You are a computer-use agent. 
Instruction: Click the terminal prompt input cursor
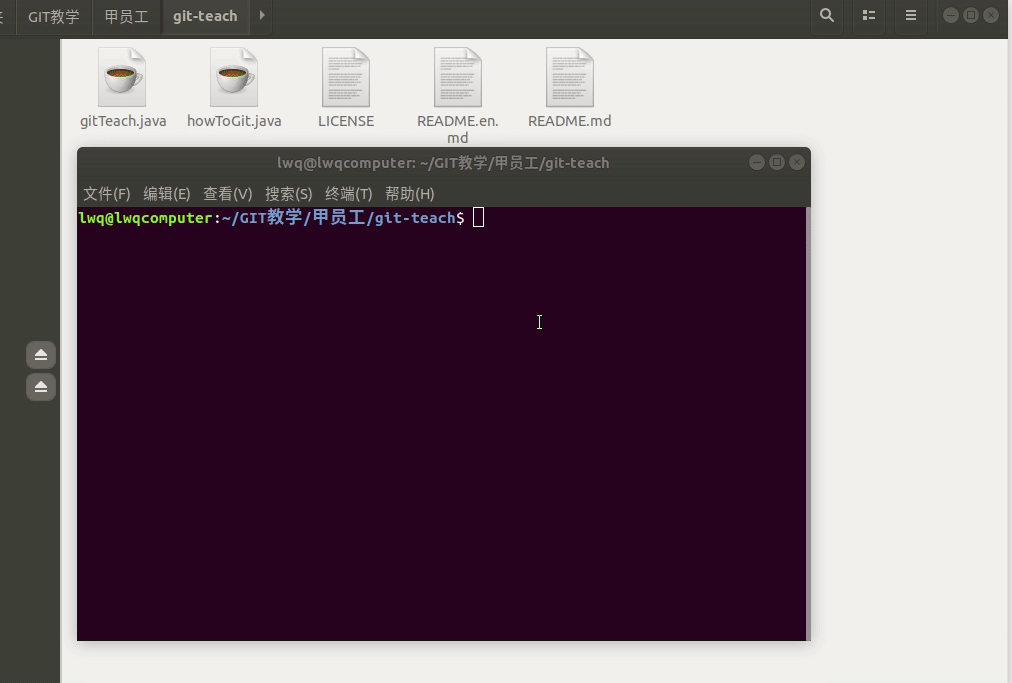pos(478,218)
